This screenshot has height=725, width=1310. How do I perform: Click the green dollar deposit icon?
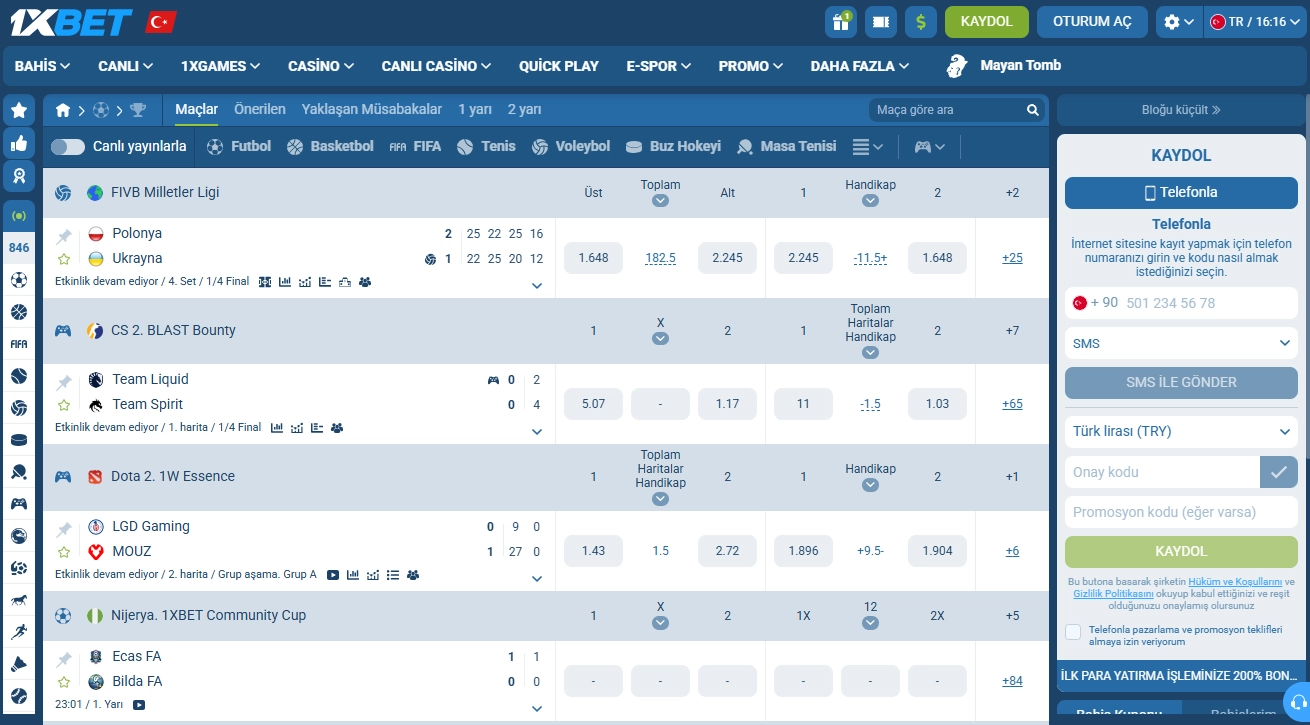[x=921, y=21]
